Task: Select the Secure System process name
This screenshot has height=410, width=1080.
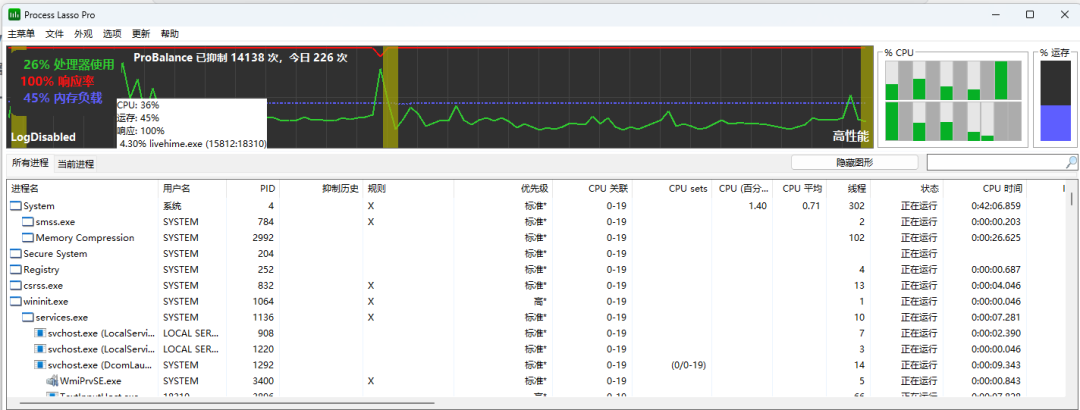Action: coord(55,254)
